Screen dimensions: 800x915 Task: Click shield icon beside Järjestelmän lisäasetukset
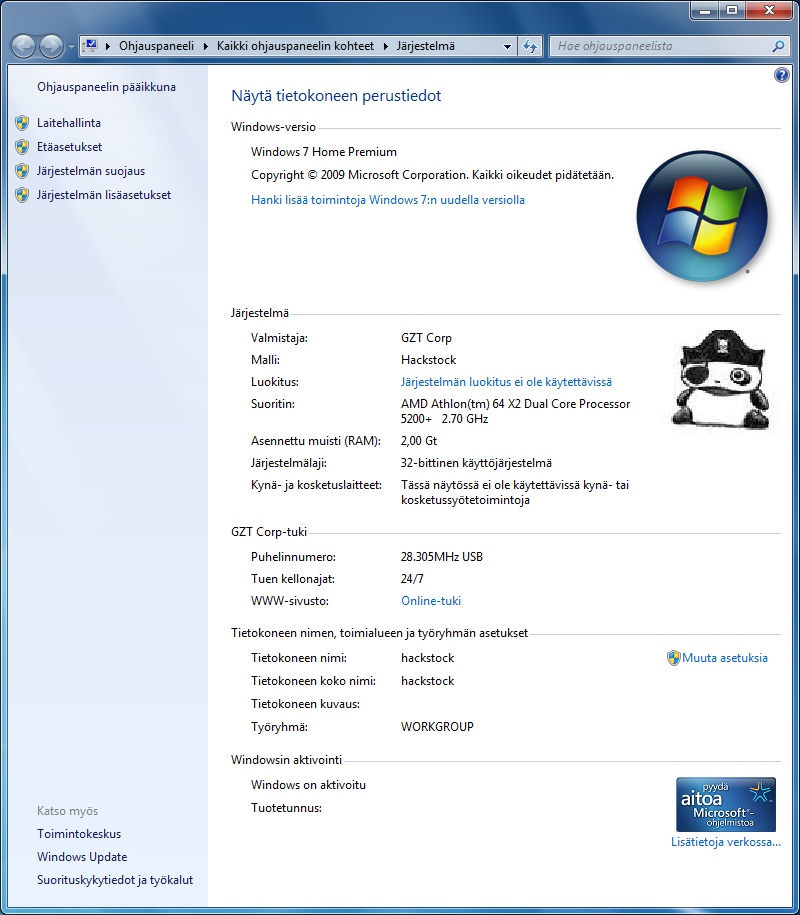pos(22,194)
